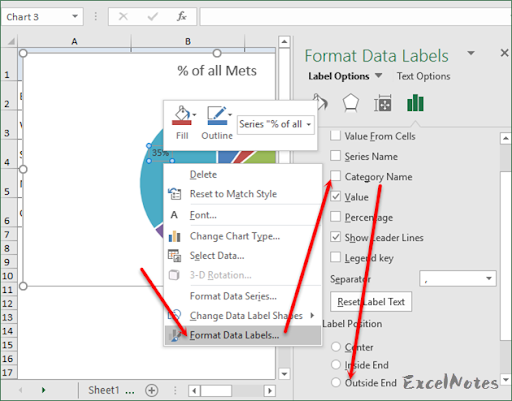Click the chart title % of all Mets
Image resolution: width=512 pixels, height=401 pixels.
click(x=217, y=71)
